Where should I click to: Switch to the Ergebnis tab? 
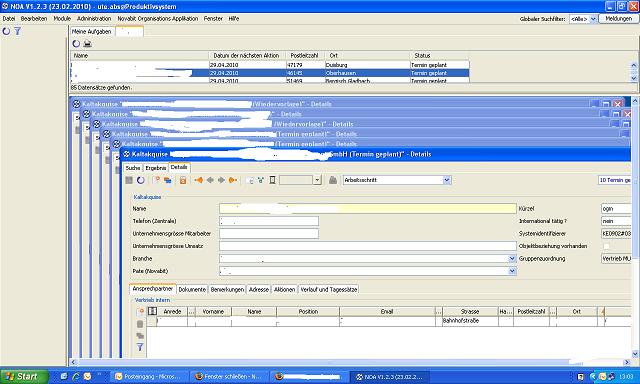click(x=156, y=168)
